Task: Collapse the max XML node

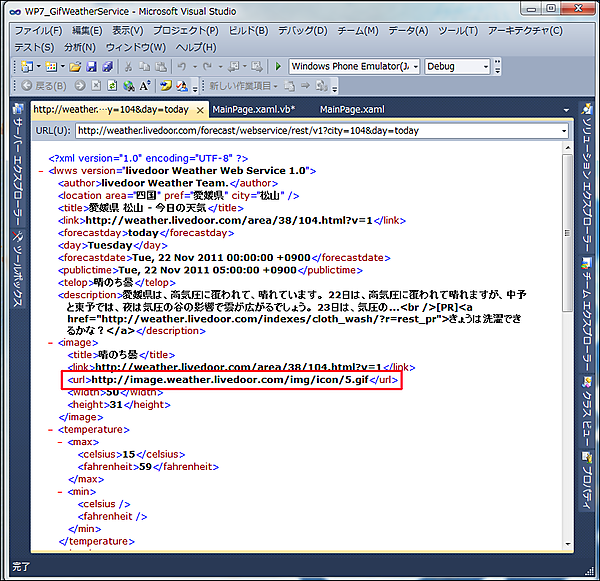Action: (63, 441)
